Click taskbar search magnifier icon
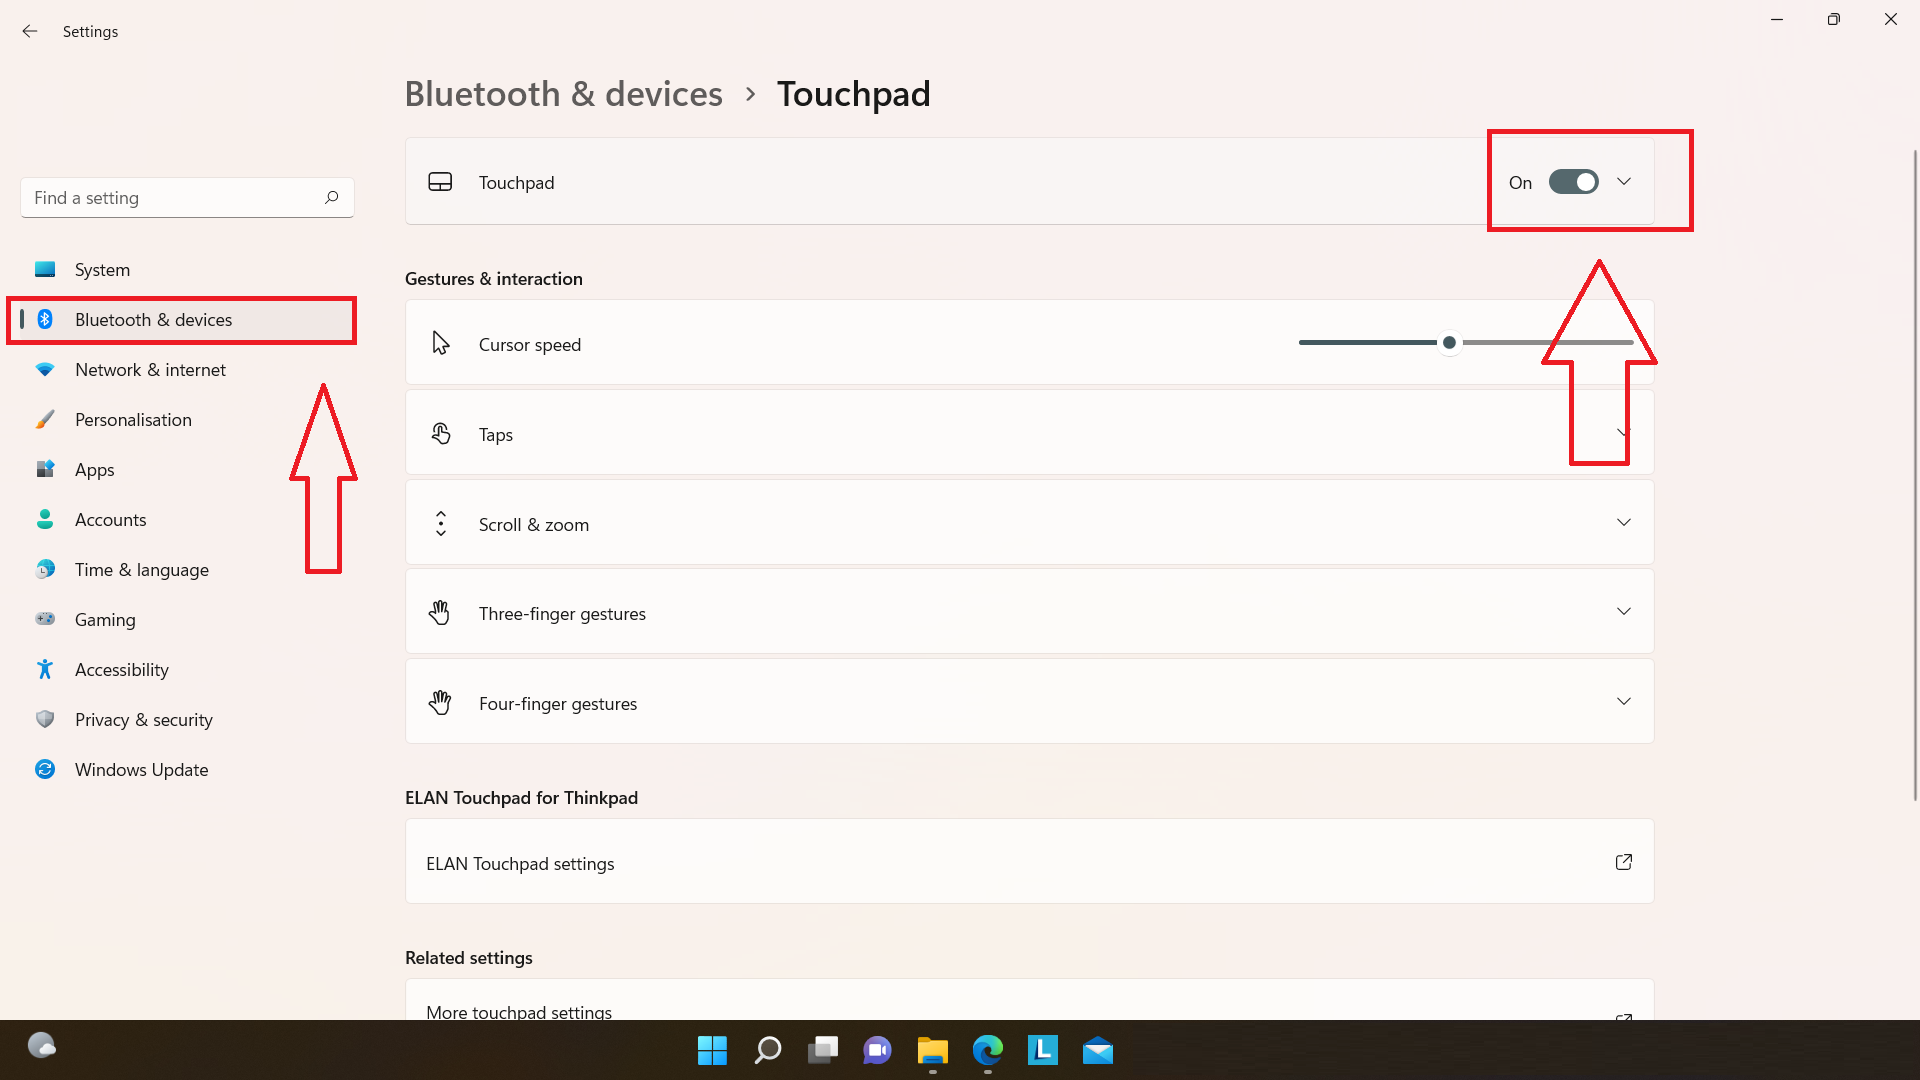 point(767,1050)
